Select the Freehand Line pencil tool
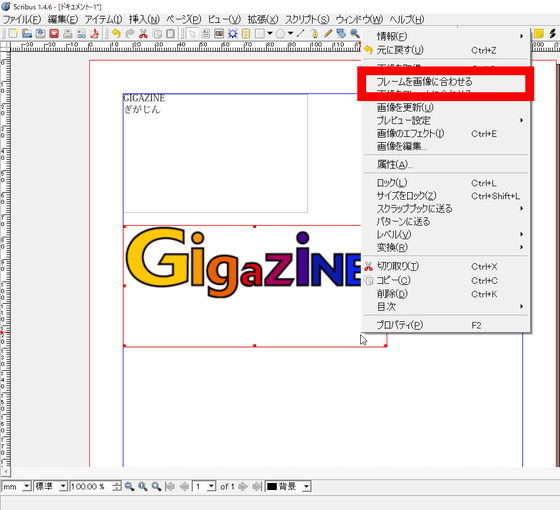 328,34
